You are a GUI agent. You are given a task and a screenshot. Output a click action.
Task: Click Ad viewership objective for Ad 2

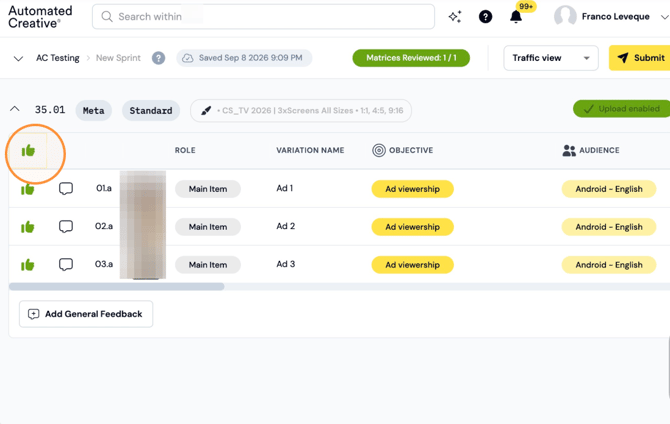point(412,227)
